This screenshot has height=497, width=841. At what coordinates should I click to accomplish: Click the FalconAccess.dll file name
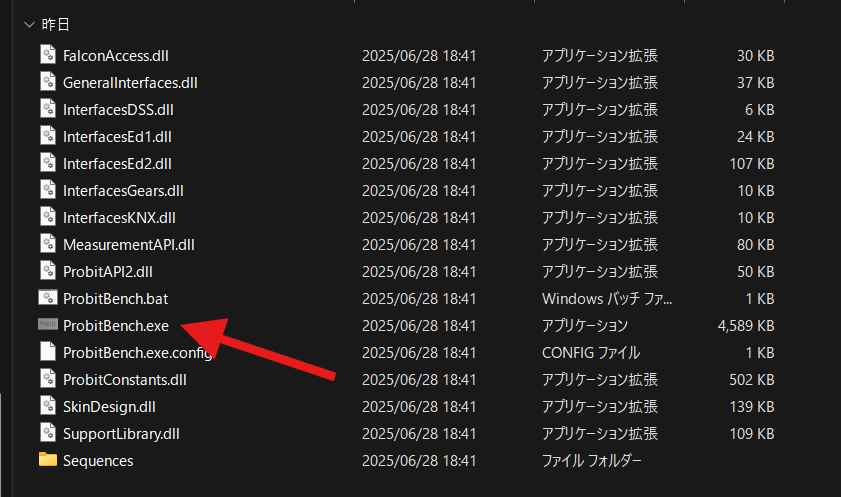(x=116, y=56)
